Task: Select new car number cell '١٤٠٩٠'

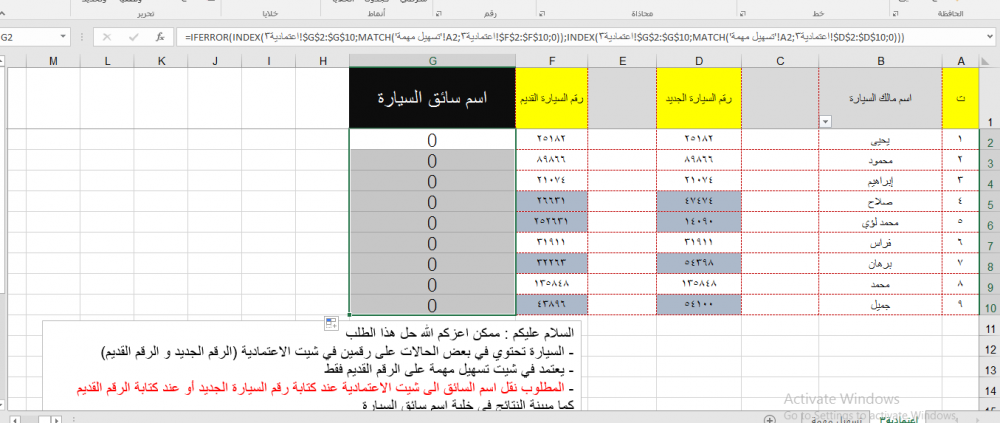Action: pyautogui.click(x=700, y=222)
